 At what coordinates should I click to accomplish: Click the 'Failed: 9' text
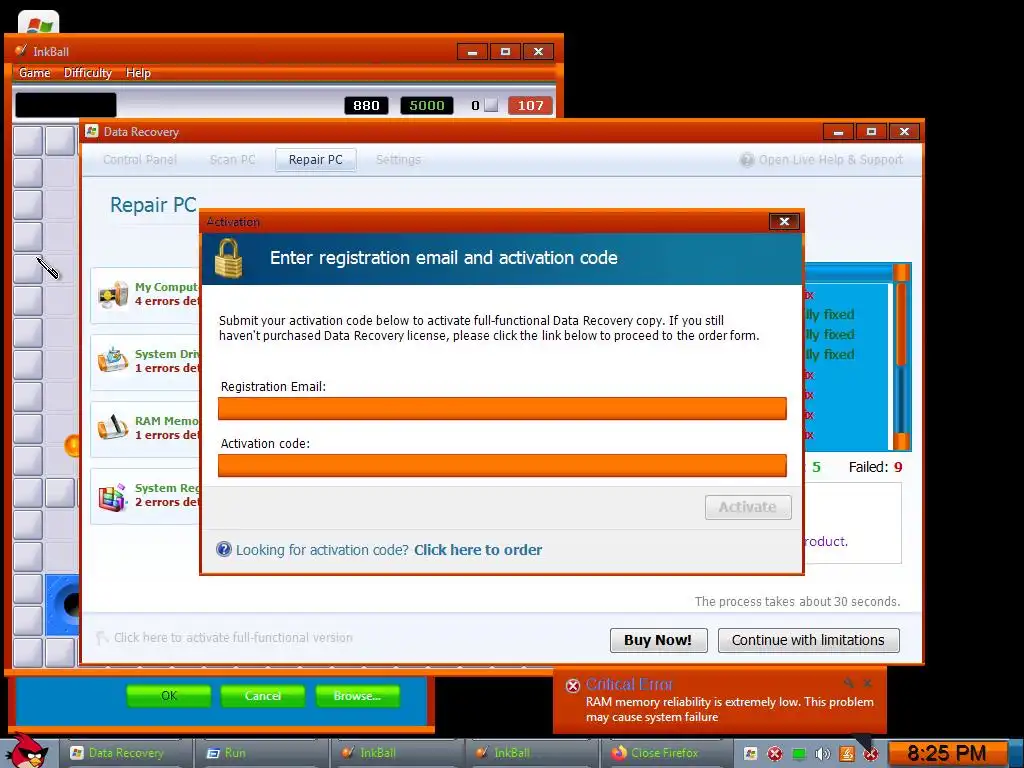click(875, 467)
